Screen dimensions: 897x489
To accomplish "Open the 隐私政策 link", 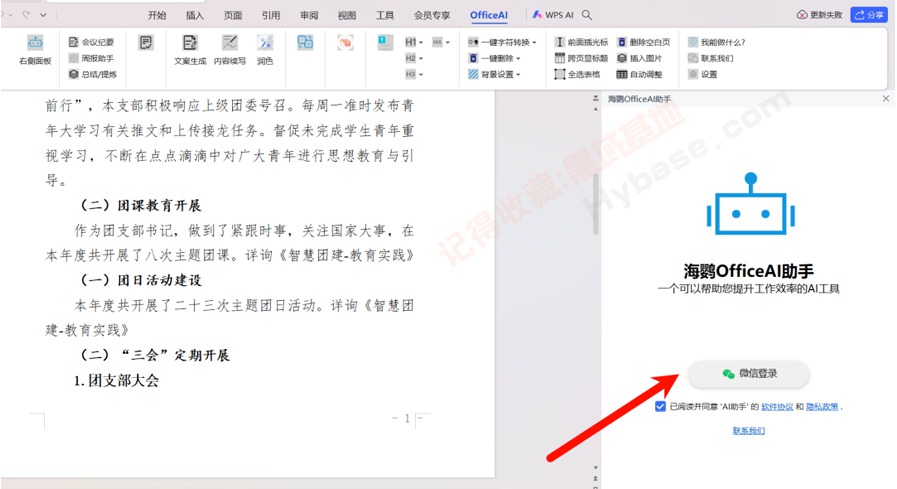I will [x=822, y=407].
